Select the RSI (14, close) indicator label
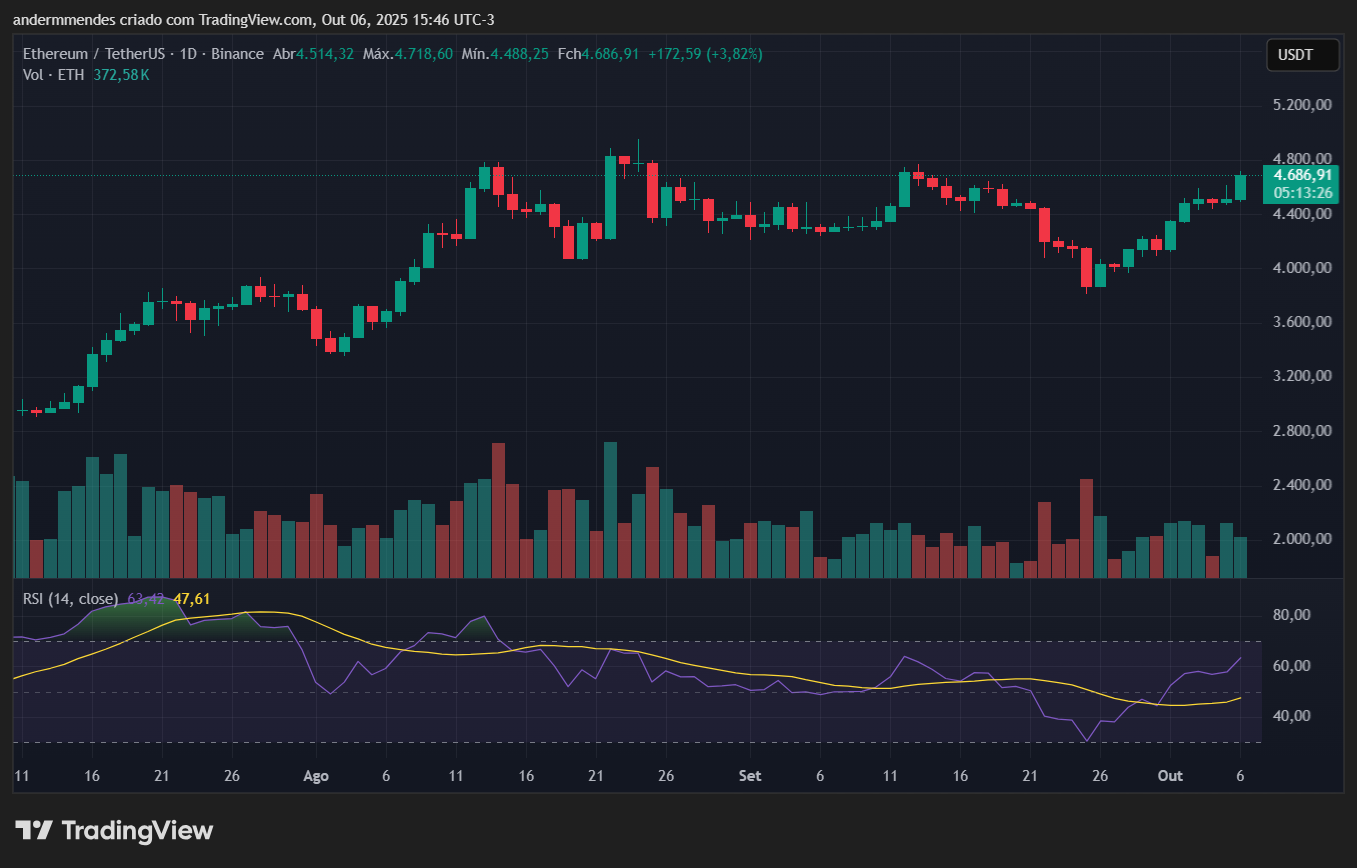 point(70,599)
